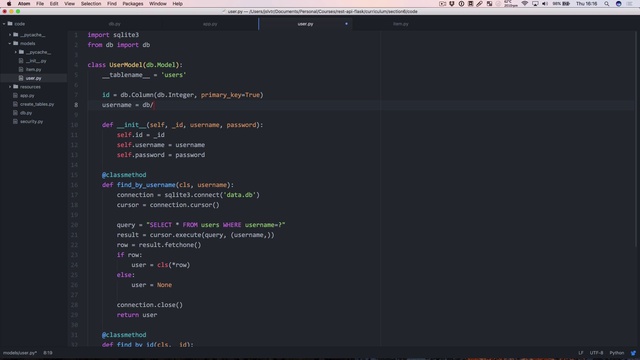Change the Python grammar selector
This screenshot has width=640, height=360.
click(617, 353)
